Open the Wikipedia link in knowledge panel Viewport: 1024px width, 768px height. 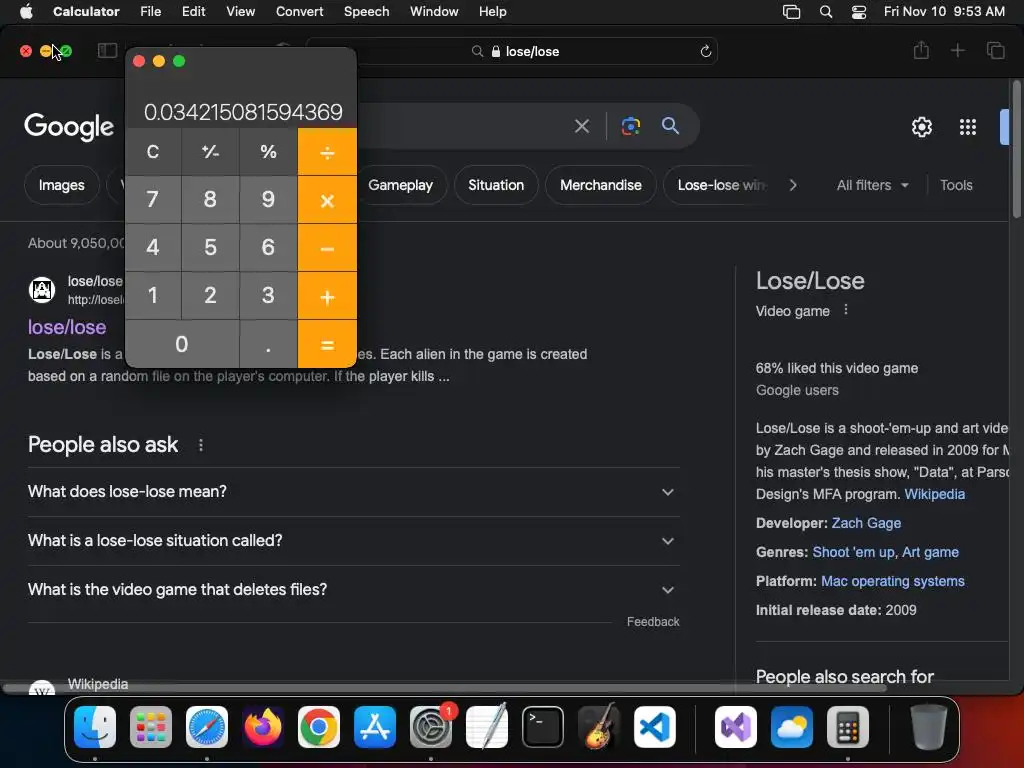coord(935,494)
